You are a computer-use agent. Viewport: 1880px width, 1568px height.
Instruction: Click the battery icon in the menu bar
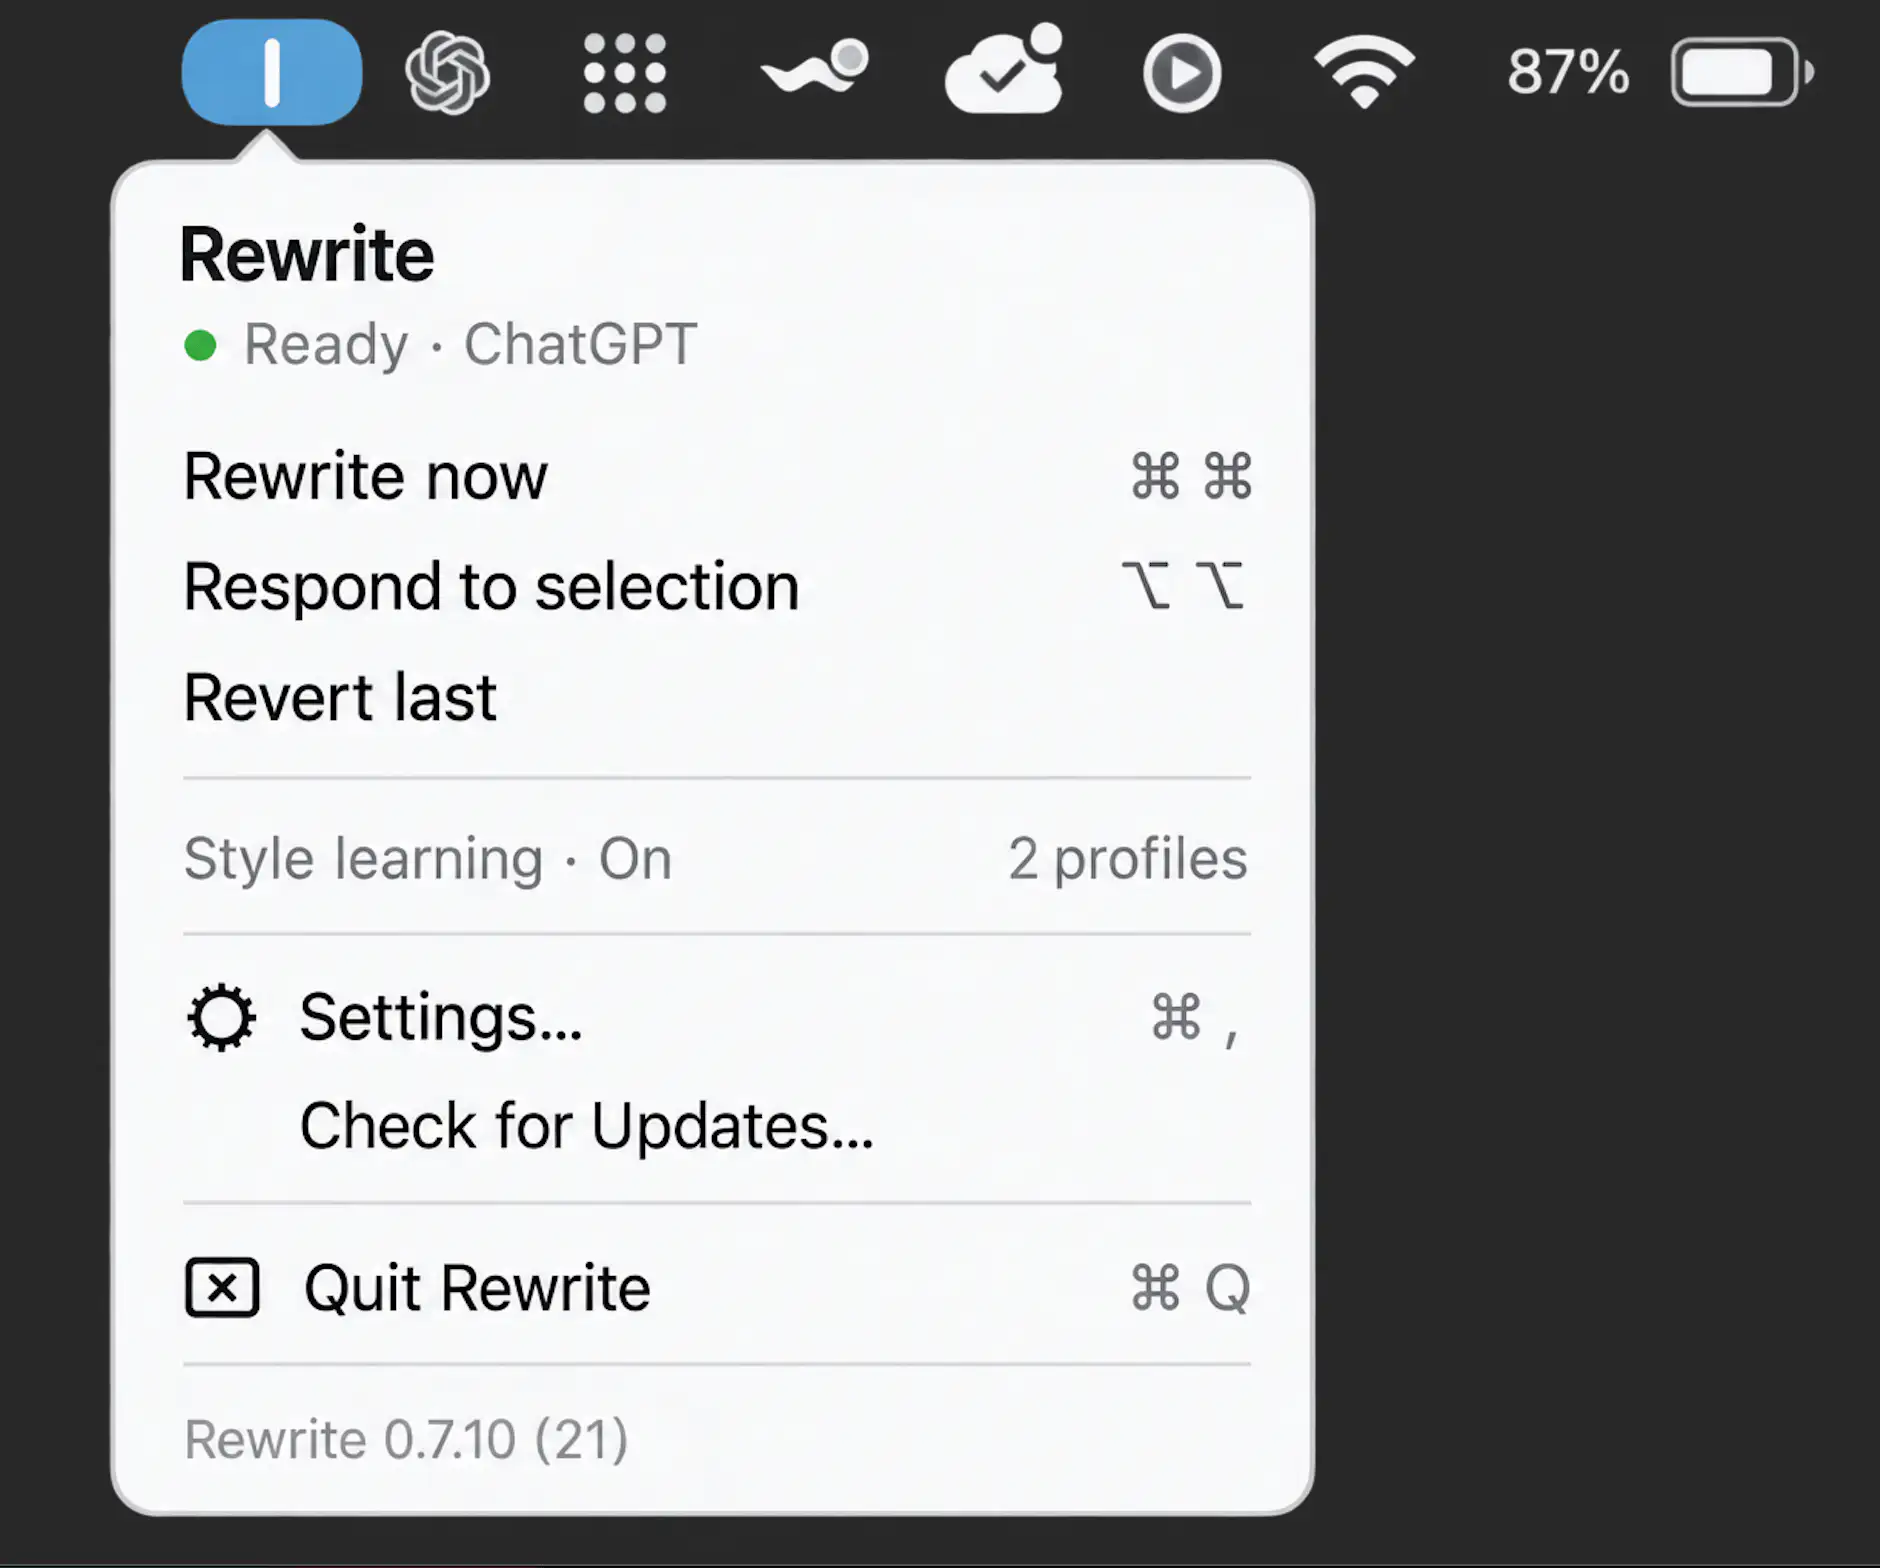click(x=1742, y=72)
